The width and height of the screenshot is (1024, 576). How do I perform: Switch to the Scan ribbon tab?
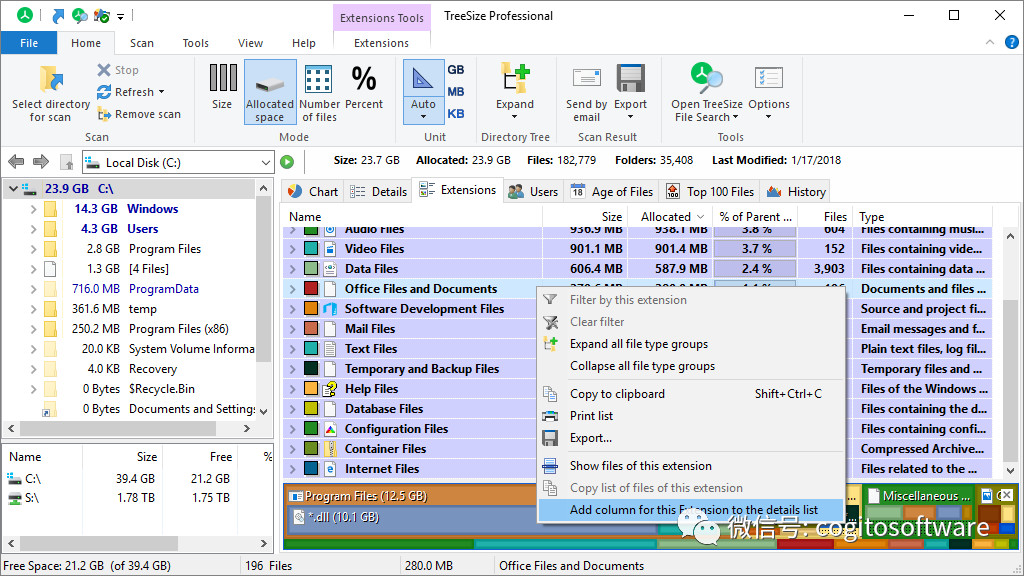pyautogui.click(x=142, y=43)
